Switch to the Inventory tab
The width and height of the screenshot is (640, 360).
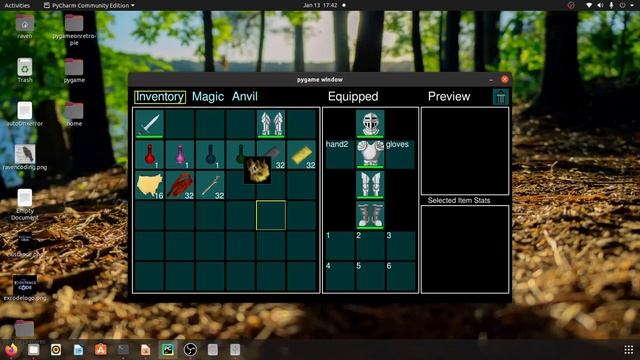coord(160,97)
